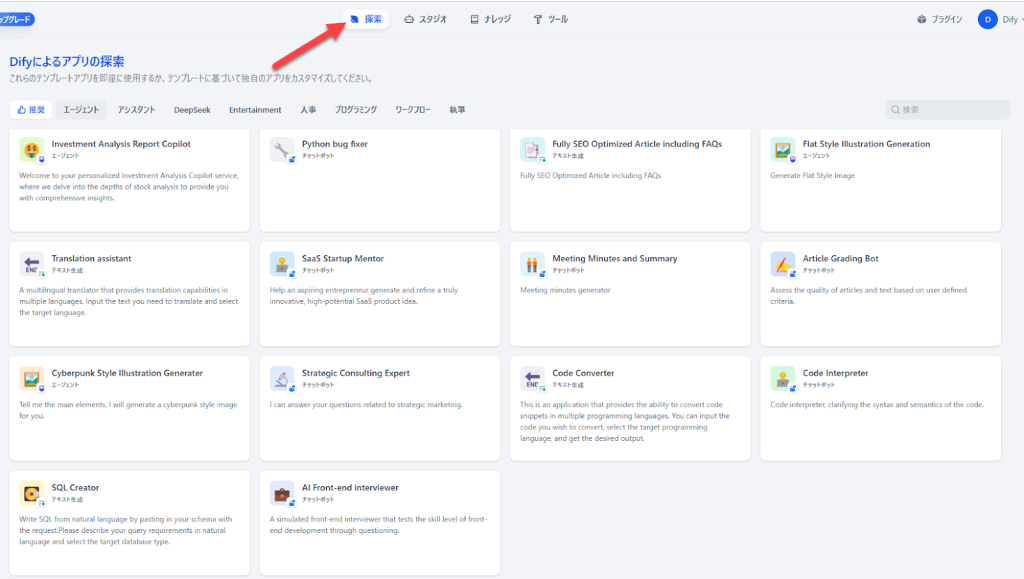Select the Code Interpreter title
The height and width of the screenshot is (579, 1024).
click(835, 373)
